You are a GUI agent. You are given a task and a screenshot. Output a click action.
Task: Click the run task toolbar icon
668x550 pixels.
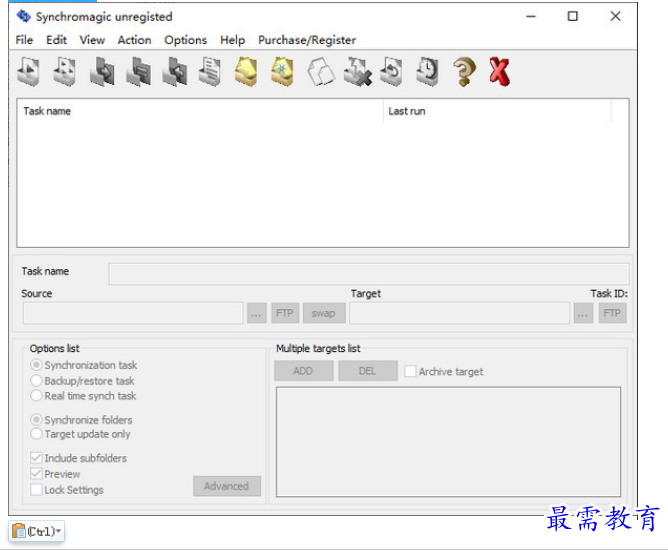point(28,71)
